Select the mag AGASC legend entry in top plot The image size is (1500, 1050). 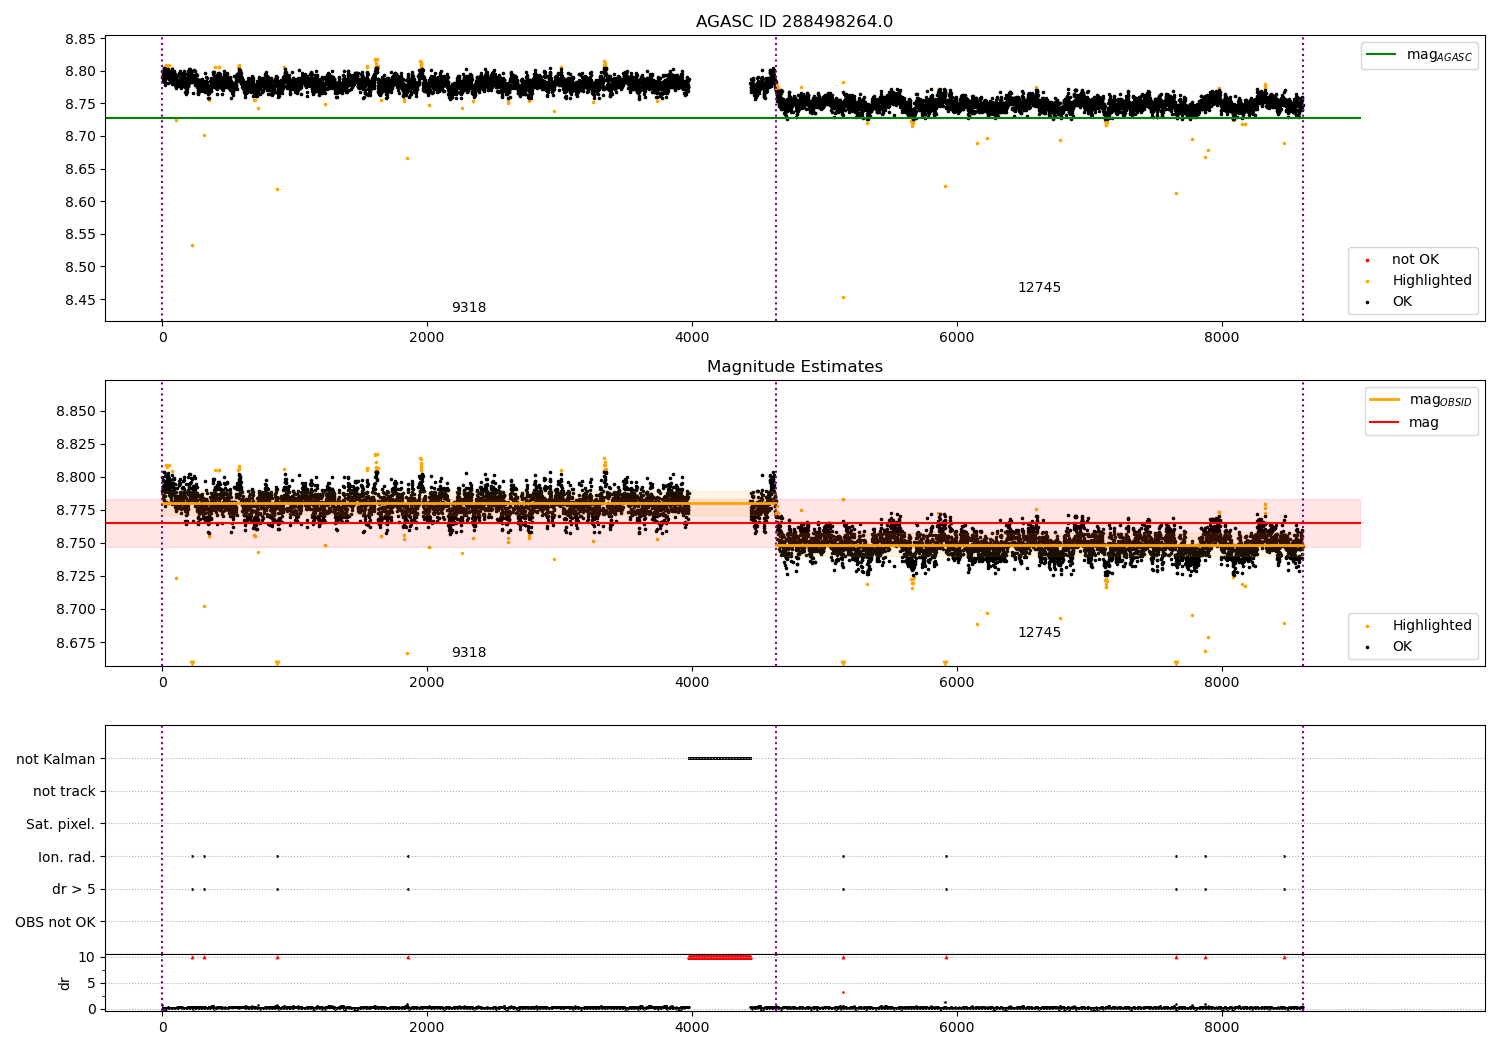(1419, 56)
